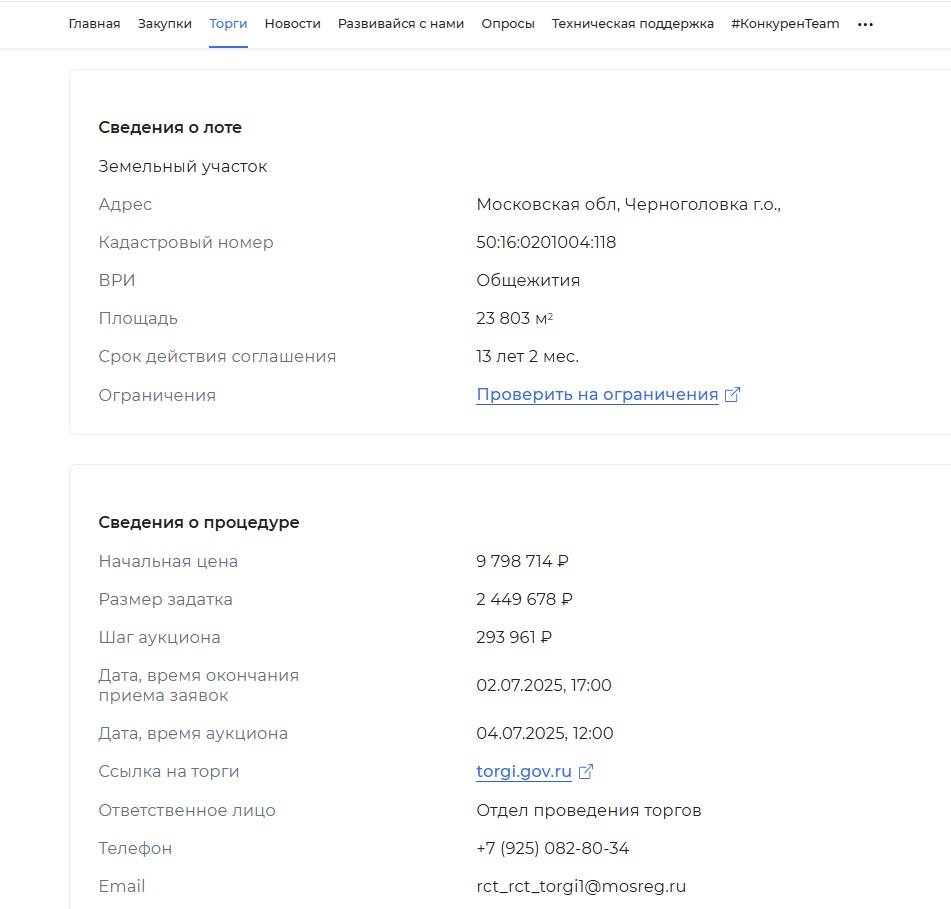Click external-link icon beside Проверить на ограничения
Image resolution: width=951 pixels, height=909 pixels.
[x=732, y=395]
